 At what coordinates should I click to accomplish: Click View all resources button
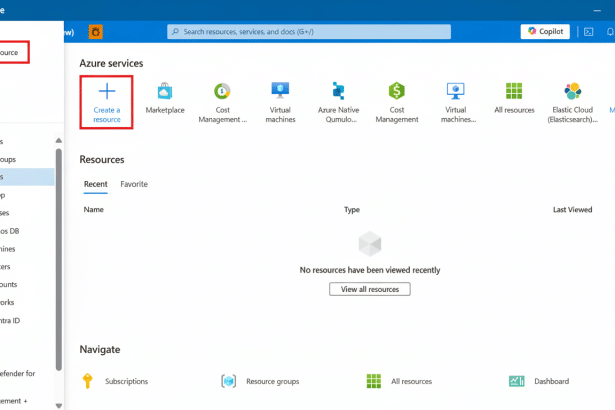(369, 289)
